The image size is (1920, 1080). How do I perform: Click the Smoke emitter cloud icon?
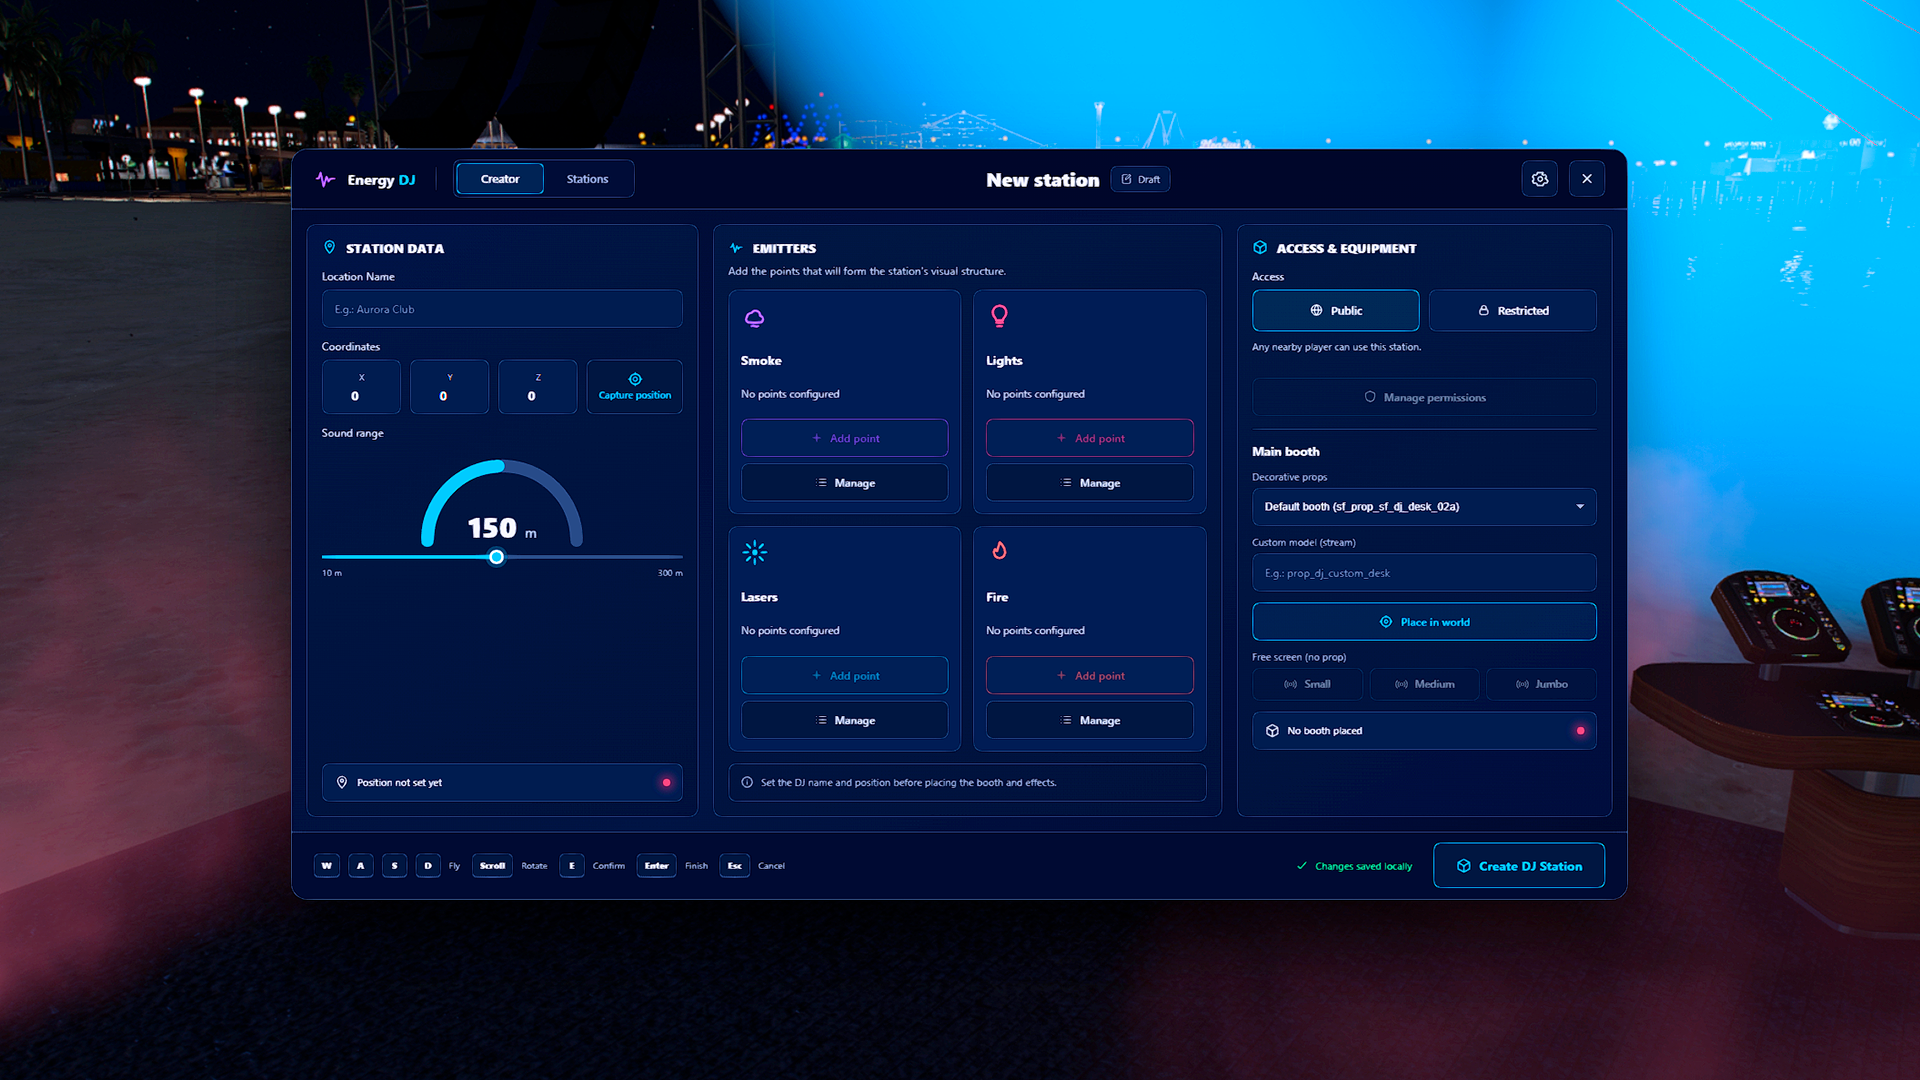pos(755,318)
